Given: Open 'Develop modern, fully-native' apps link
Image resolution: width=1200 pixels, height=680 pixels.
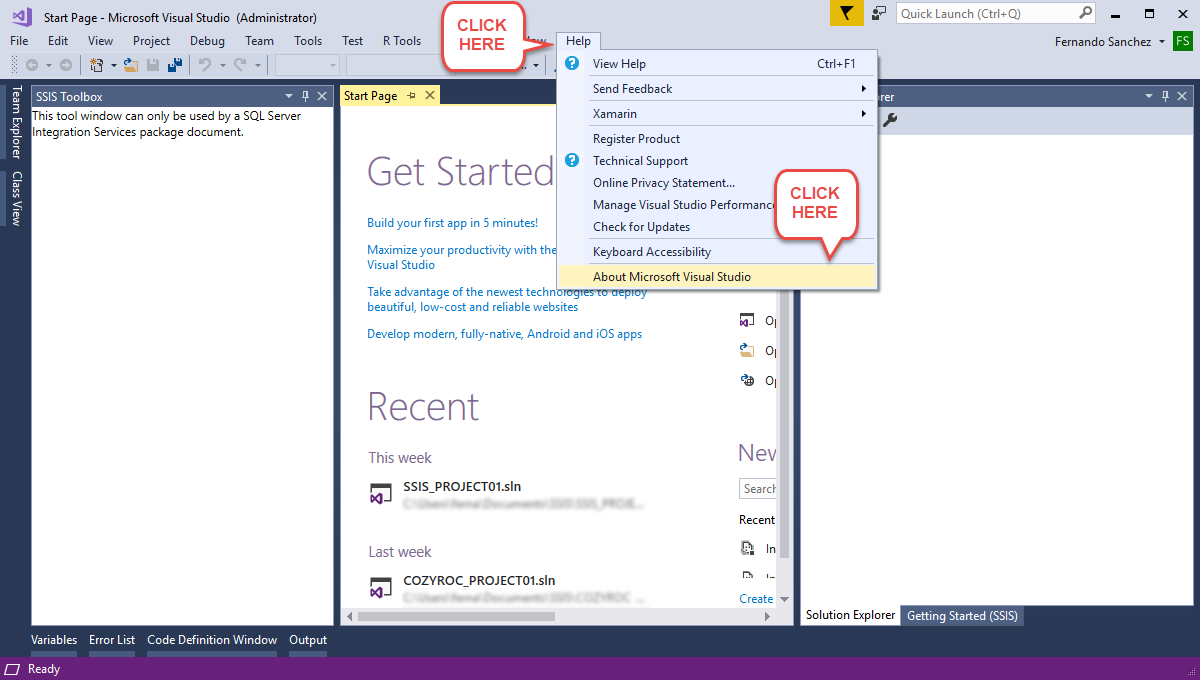Looking at the screenshot, I should pyautogui.click(x=505, y=334).
